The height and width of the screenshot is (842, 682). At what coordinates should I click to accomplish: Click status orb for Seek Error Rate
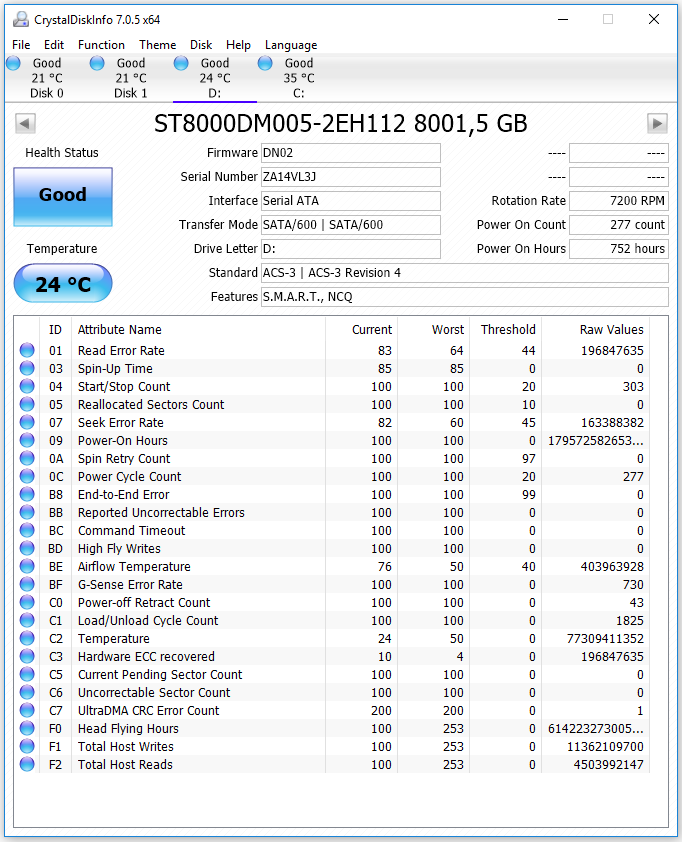click(x=27, y=422)
